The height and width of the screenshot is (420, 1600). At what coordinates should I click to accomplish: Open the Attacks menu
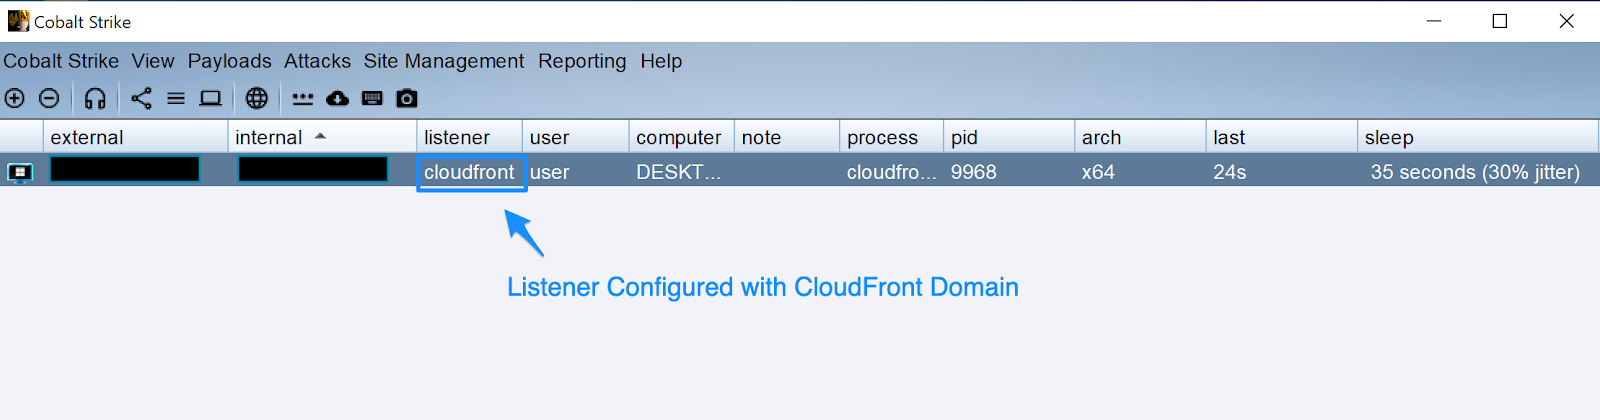click(317, 61)
